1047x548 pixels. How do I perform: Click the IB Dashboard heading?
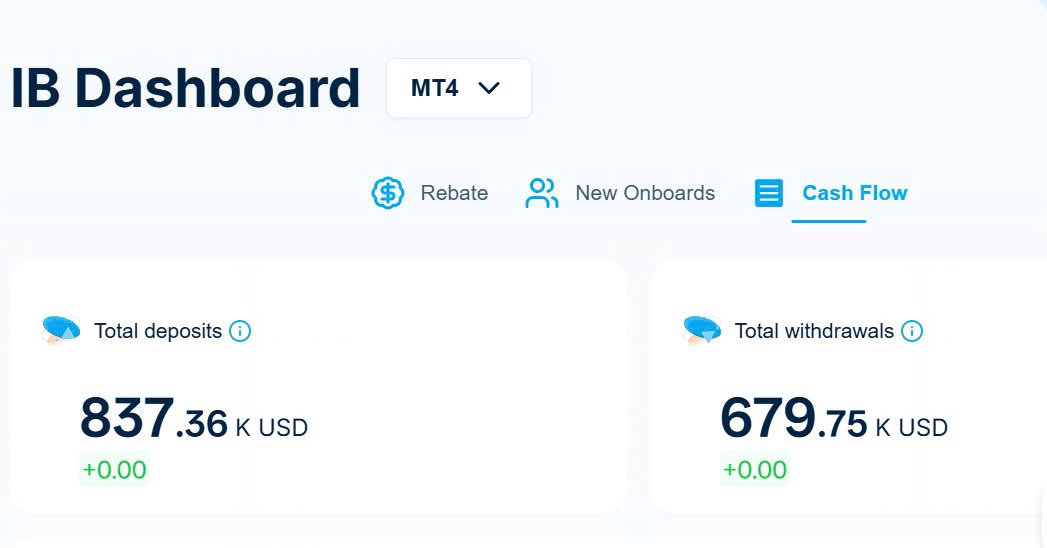pyautogui.click(x=185, y=88)
